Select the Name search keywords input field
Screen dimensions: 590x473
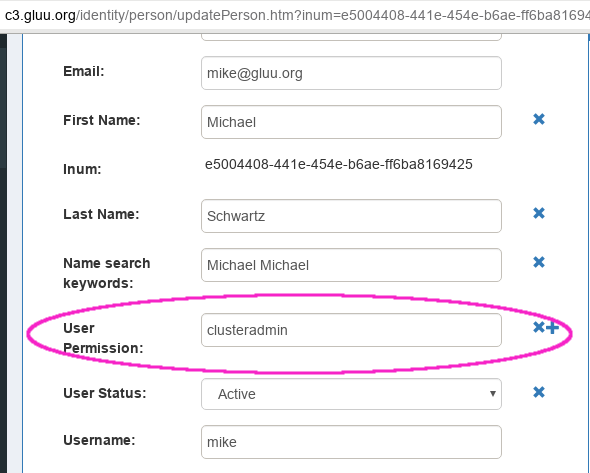point(351,265)
